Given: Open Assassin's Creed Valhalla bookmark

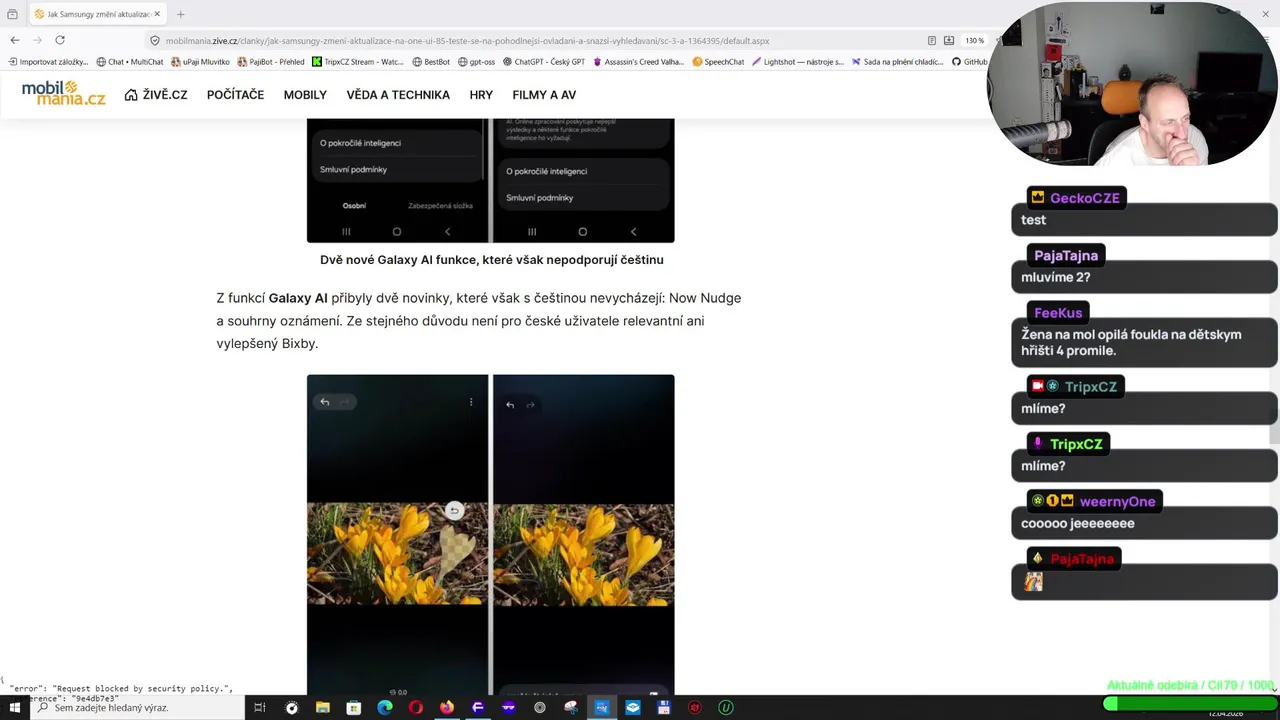Looking at the screenshot, I should pos(639,62).
